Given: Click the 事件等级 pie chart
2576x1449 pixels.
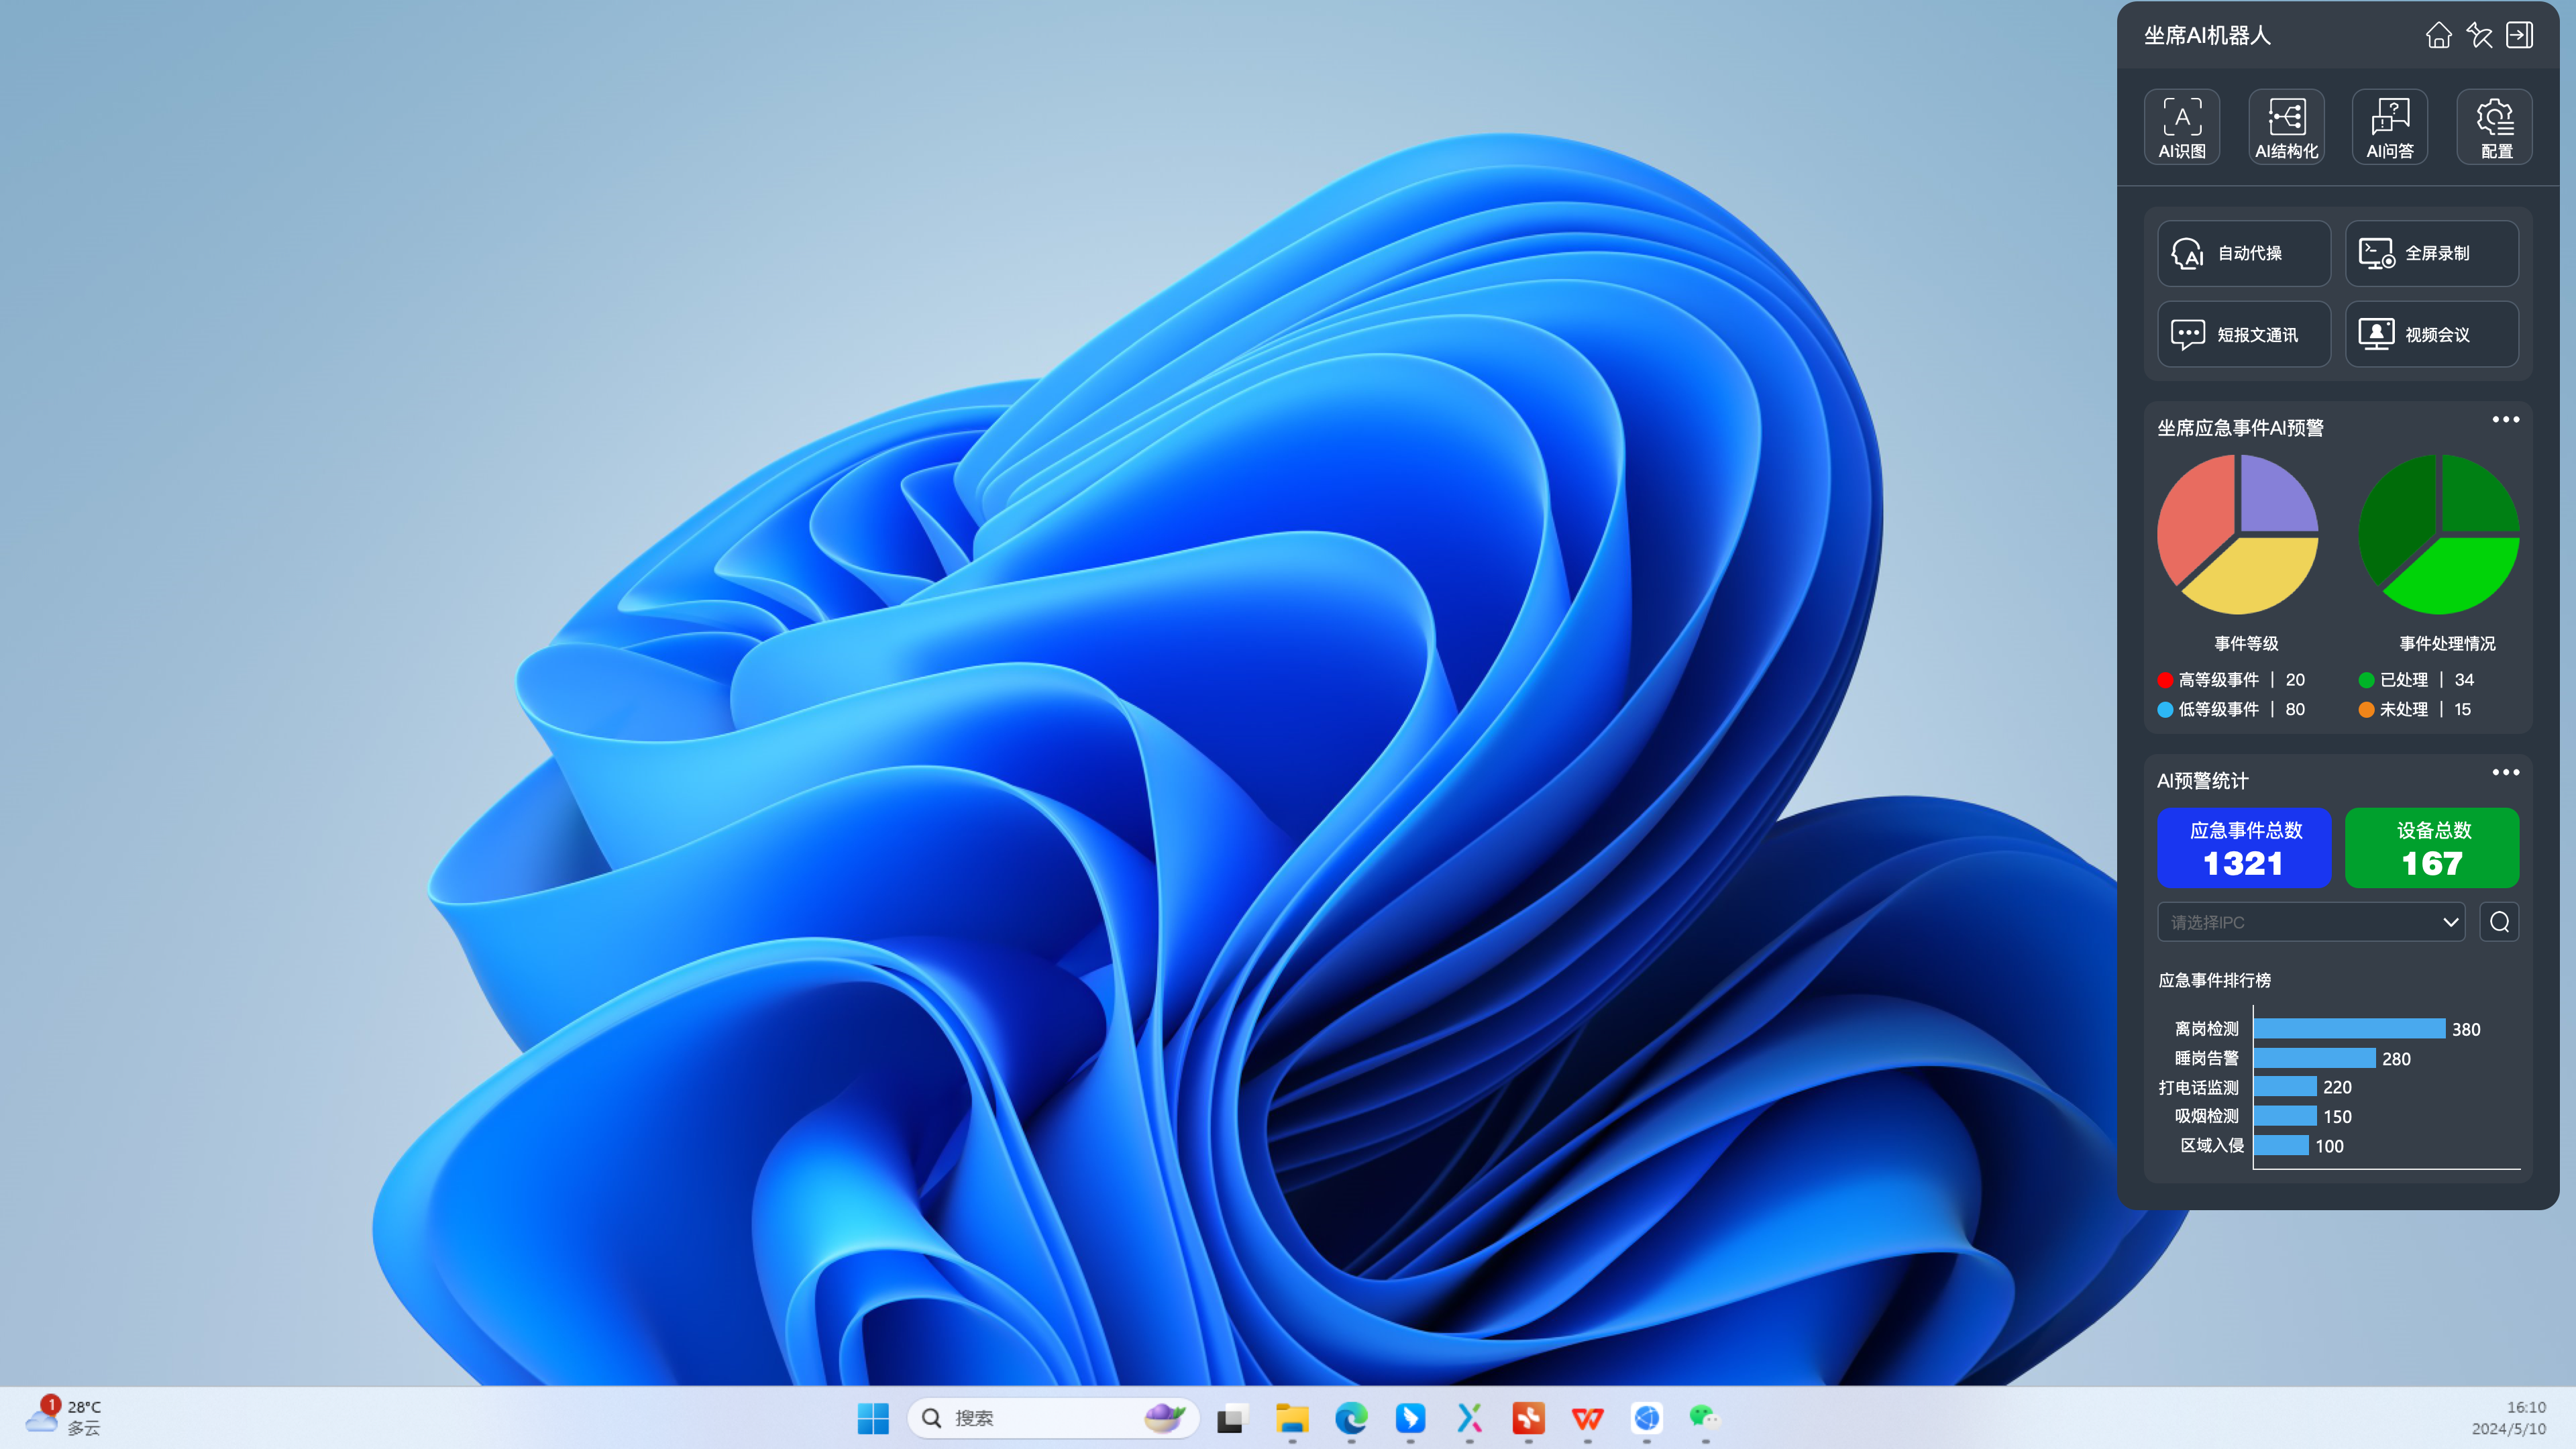Looking at the screenshot, I should [2238, 535].
